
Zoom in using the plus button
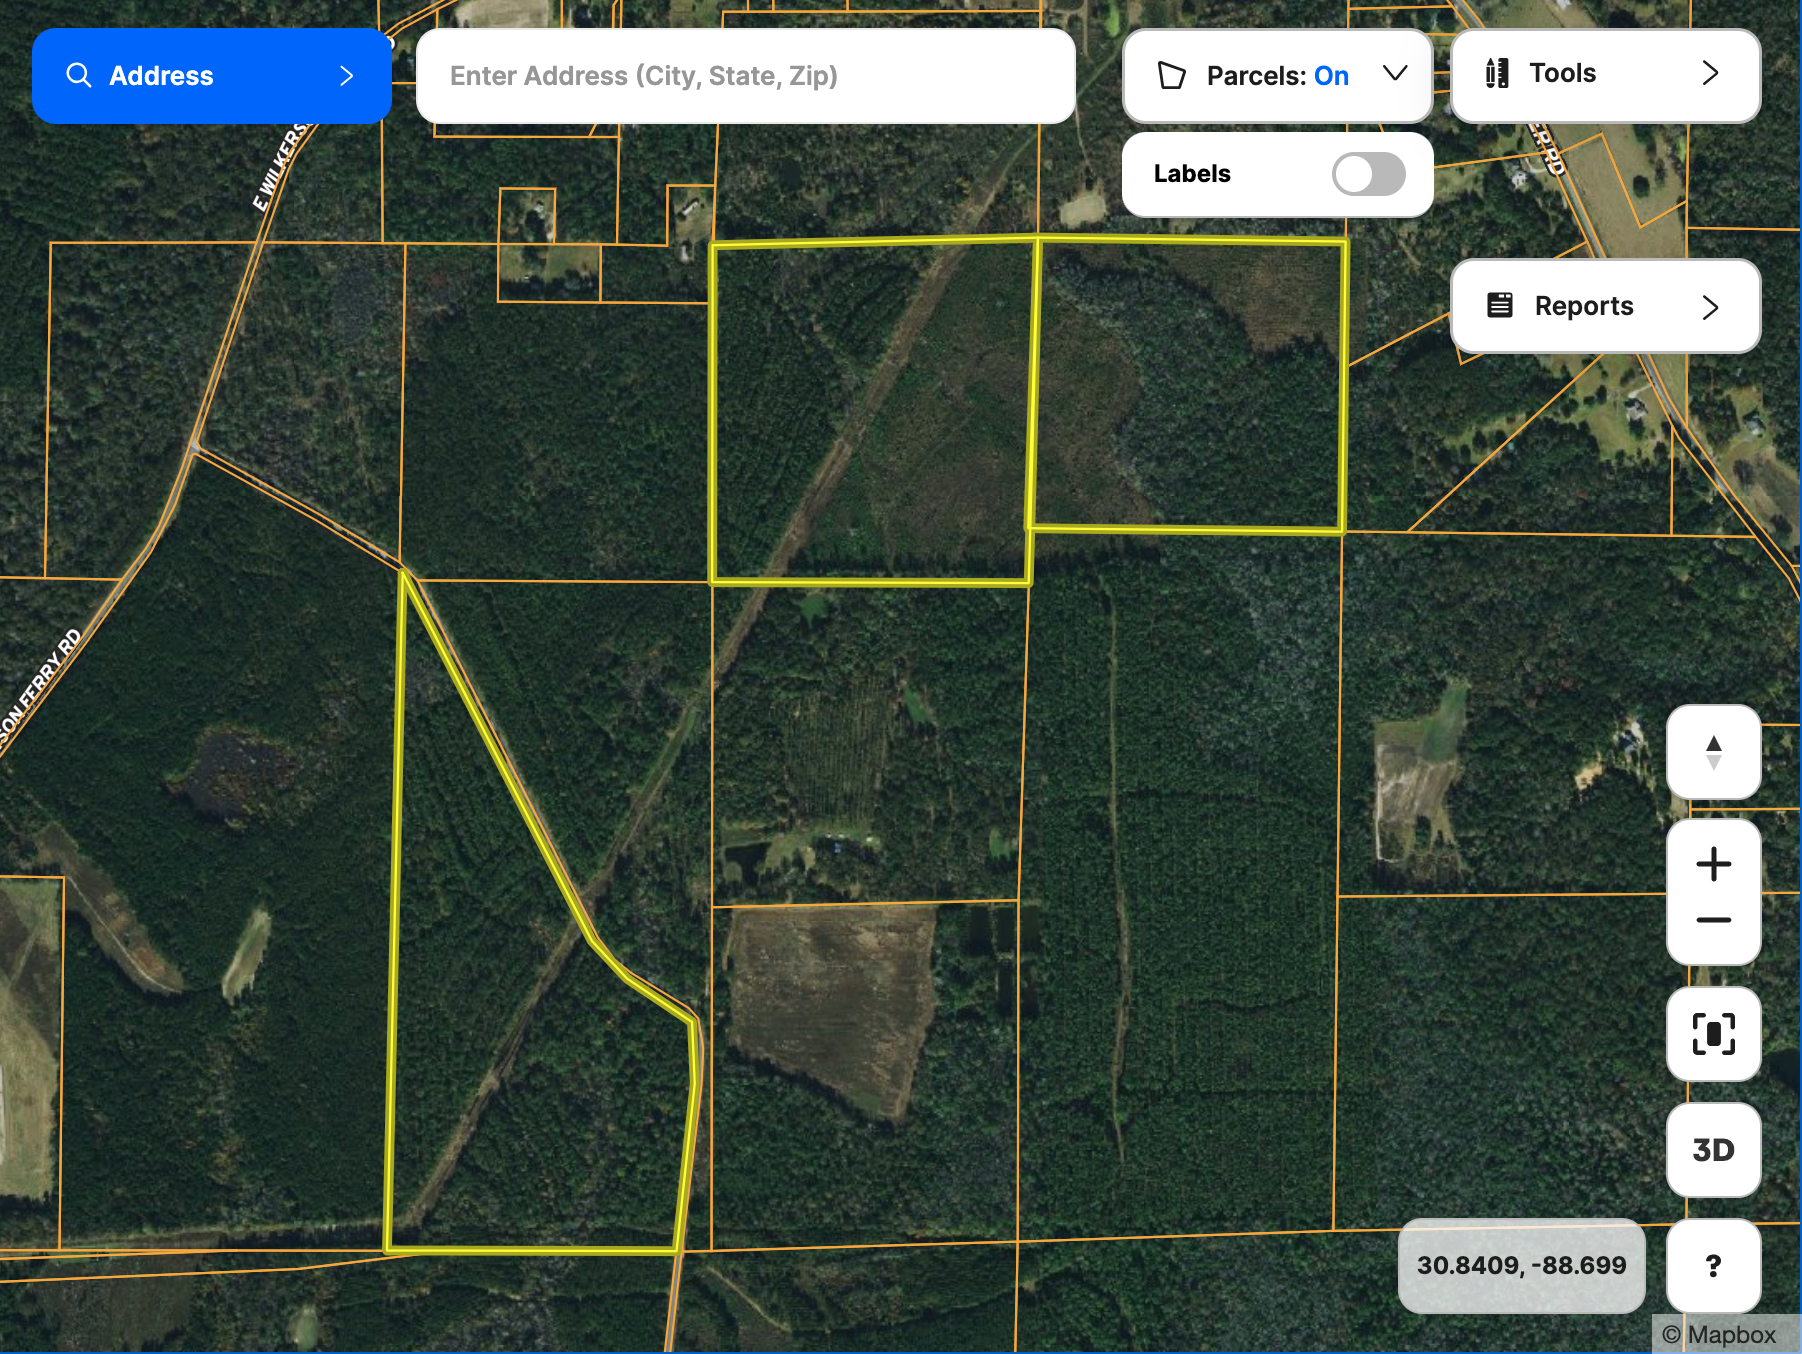pyautogui.click(x=1713, y=864)
